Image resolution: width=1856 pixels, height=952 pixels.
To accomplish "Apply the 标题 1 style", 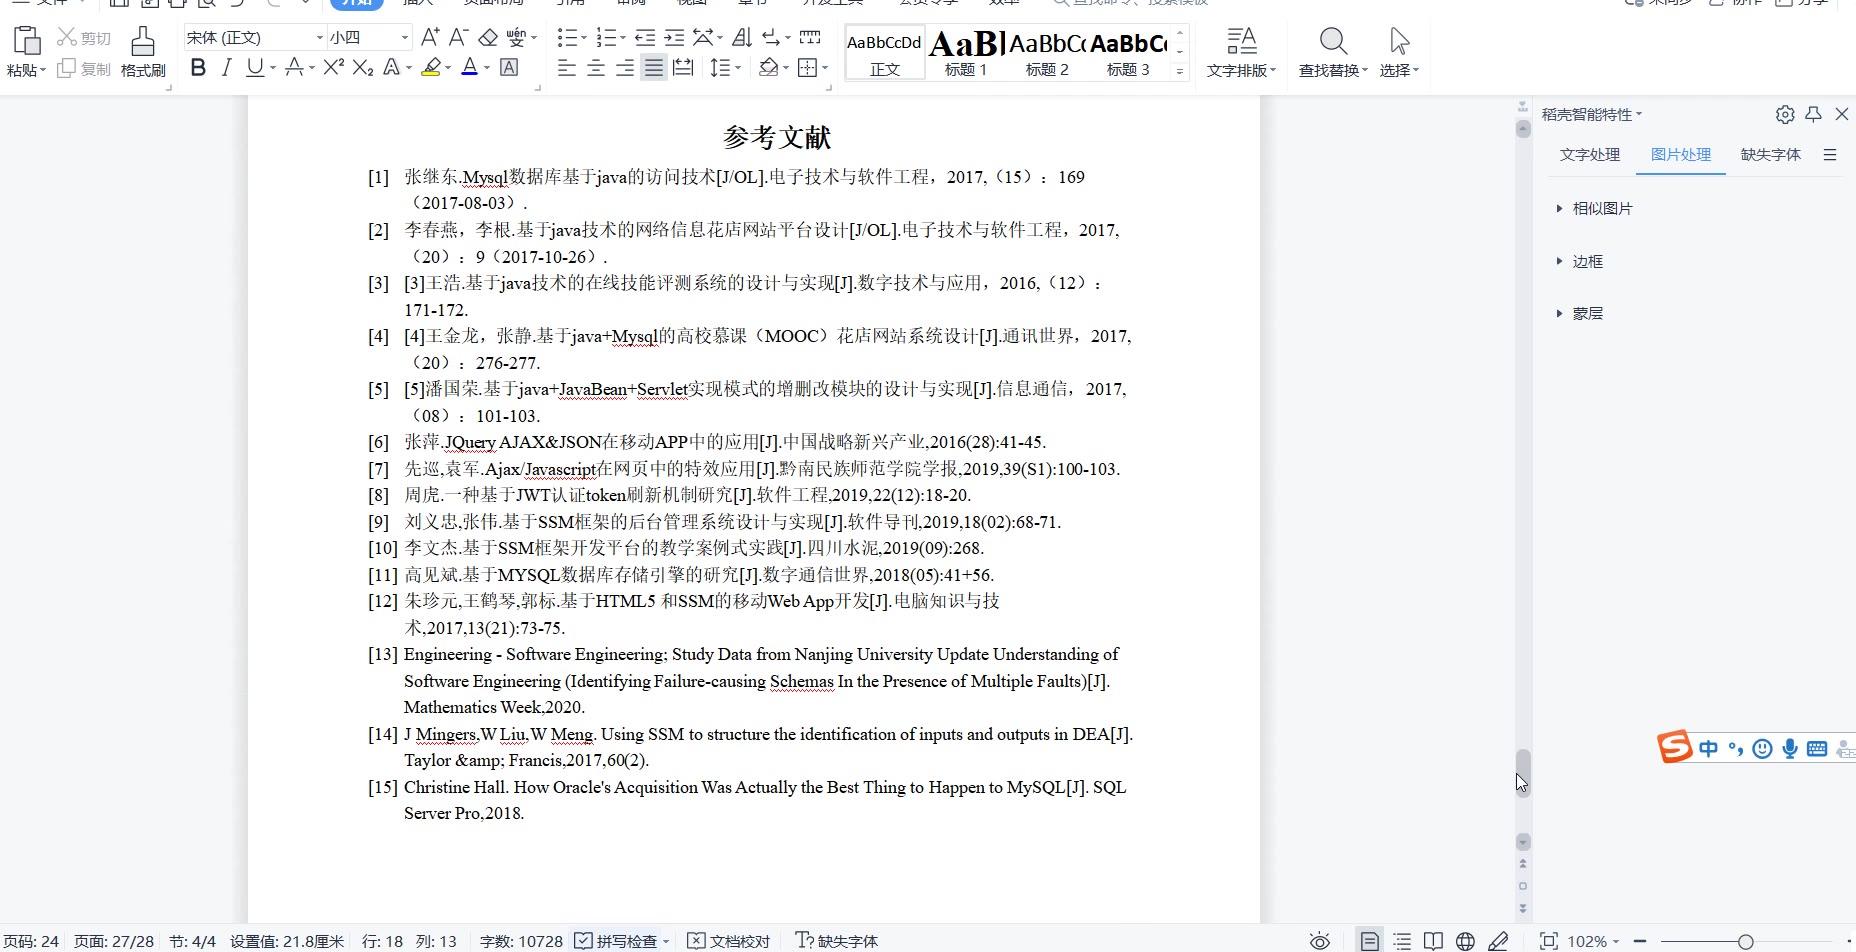I will click(x=966, y=53).
